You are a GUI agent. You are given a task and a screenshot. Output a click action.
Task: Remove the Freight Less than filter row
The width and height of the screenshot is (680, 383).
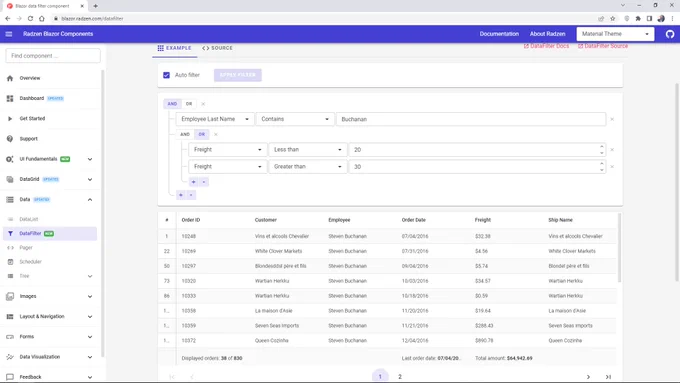[x=612, y=150]
